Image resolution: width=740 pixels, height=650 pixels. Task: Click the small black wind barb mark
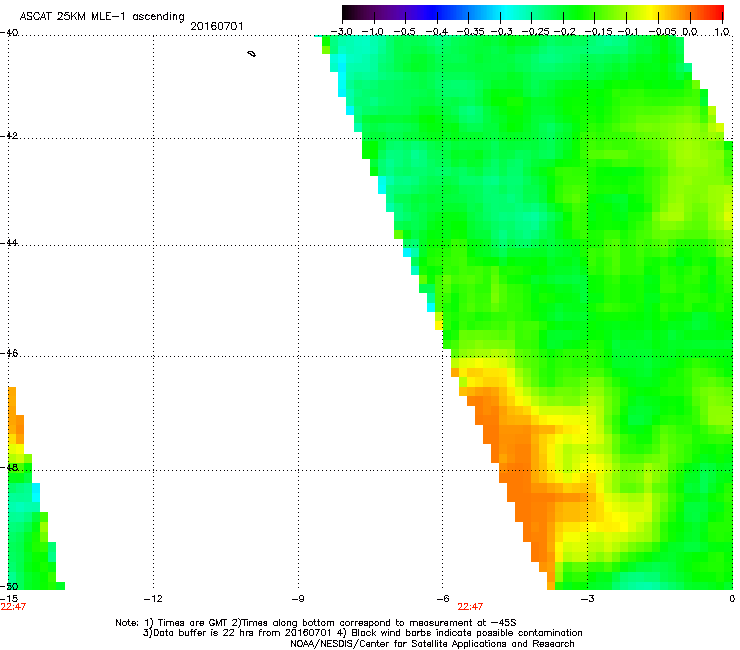(x=252, y=54)
